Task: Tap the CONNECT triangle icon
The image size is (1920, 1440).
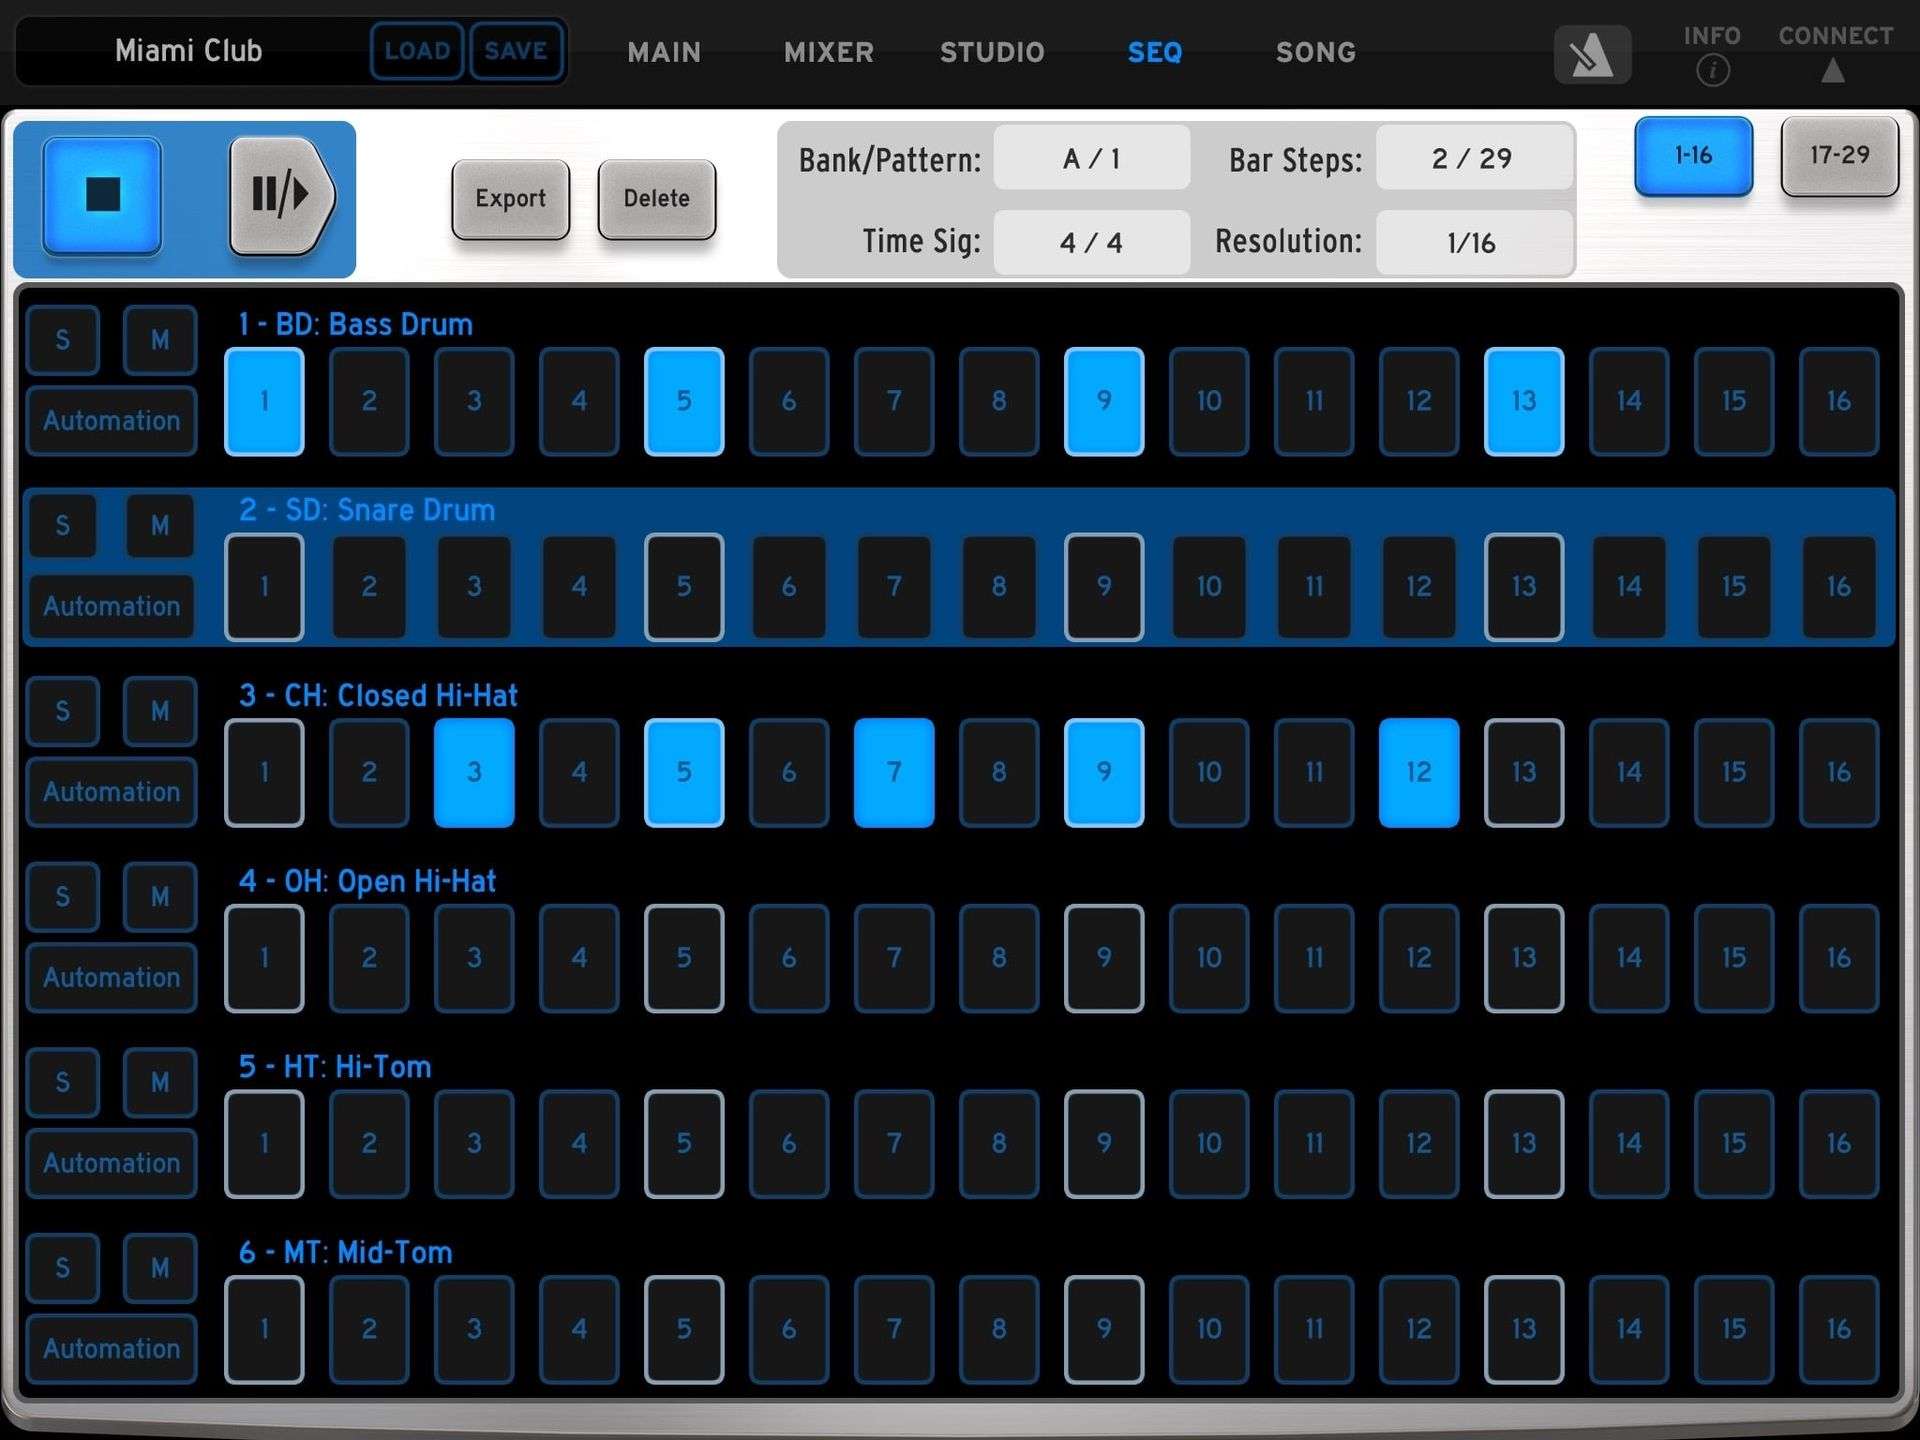Action: point(1832,70)
